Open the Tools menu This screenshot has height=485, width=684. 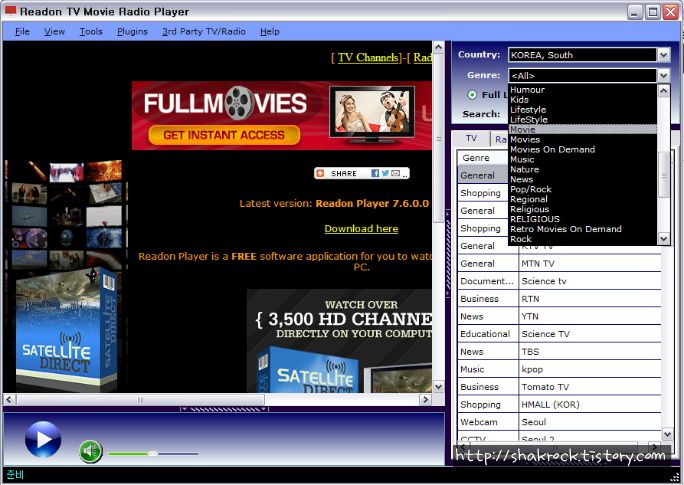91,31
